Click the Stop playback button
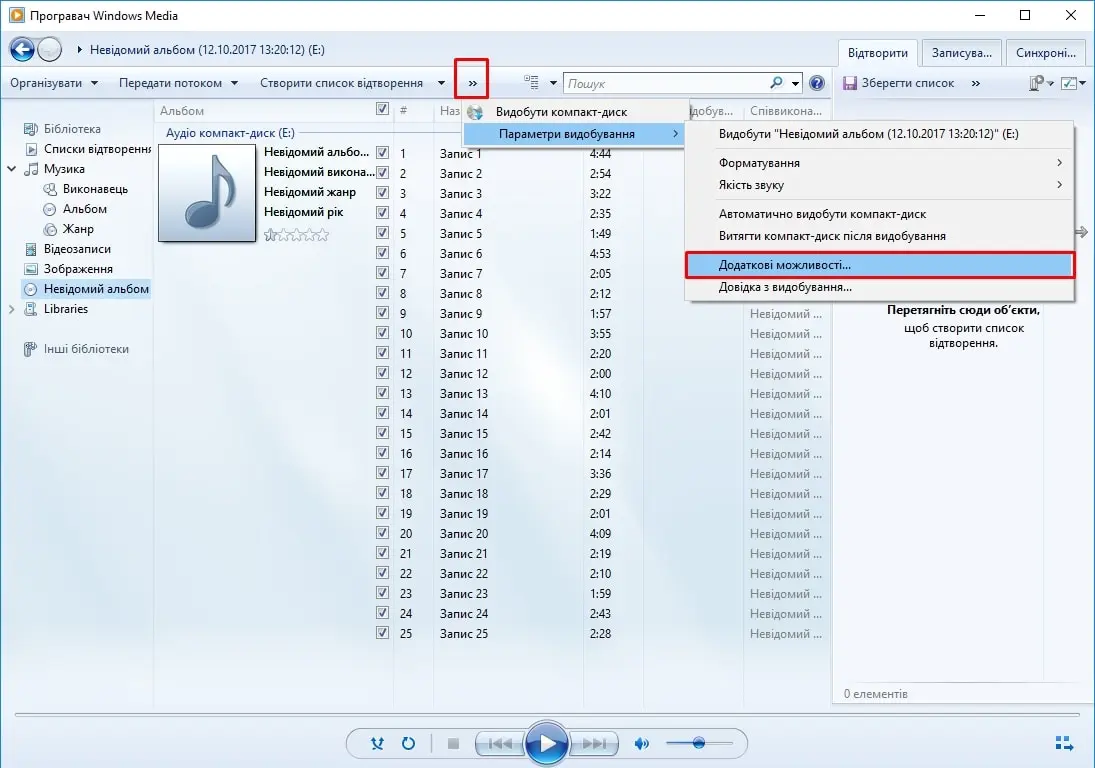 click(x=453, y=744)
